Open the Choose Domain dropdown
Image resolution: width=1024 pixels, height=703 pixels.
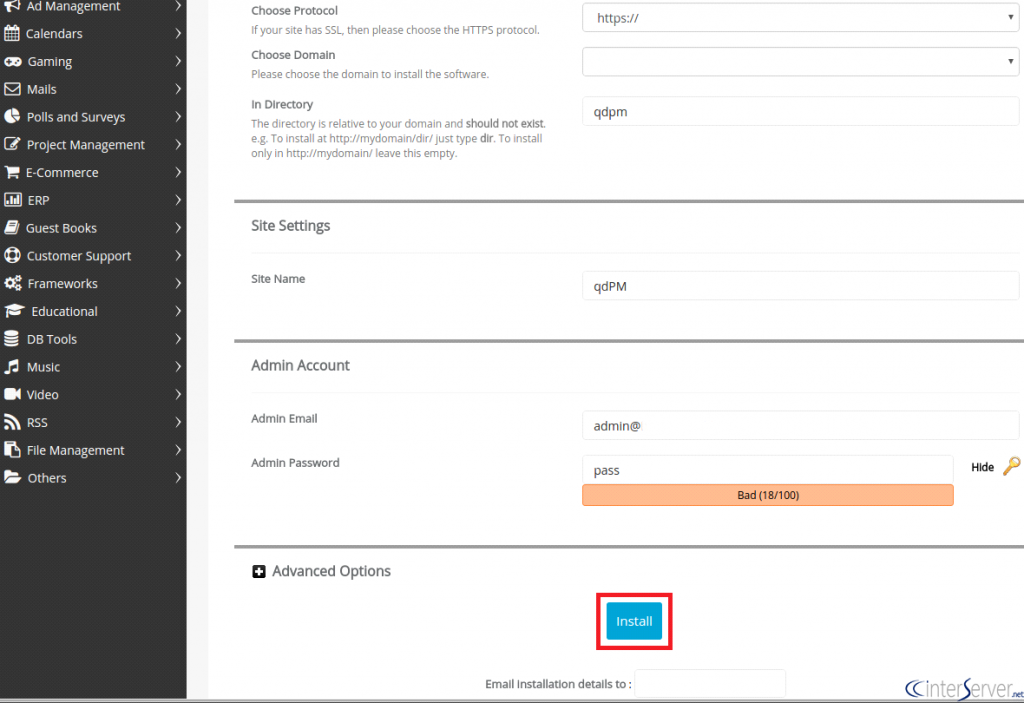800,61
